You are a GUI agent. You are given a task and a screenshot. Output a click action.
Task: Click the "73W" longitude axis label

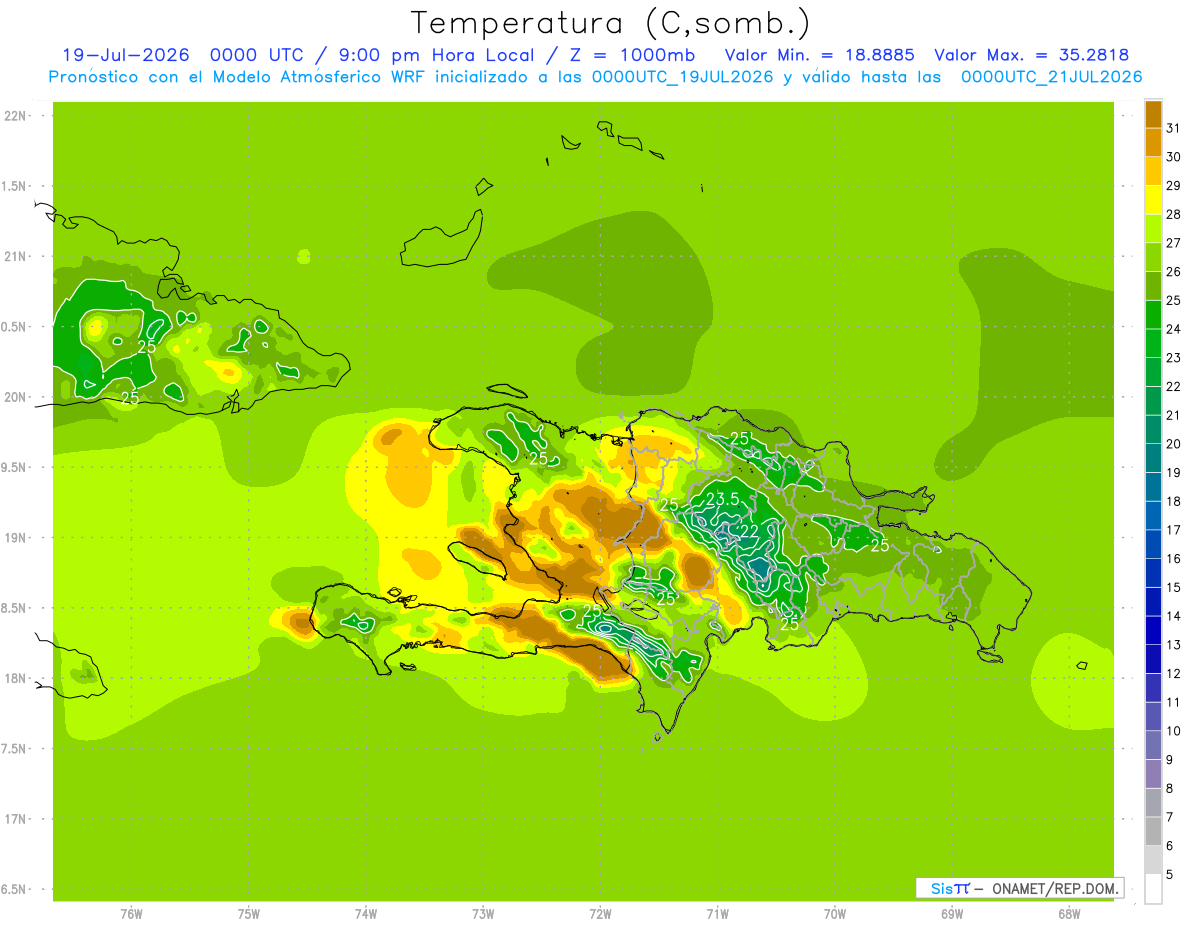pyautogui.click(x=483, y=914)
